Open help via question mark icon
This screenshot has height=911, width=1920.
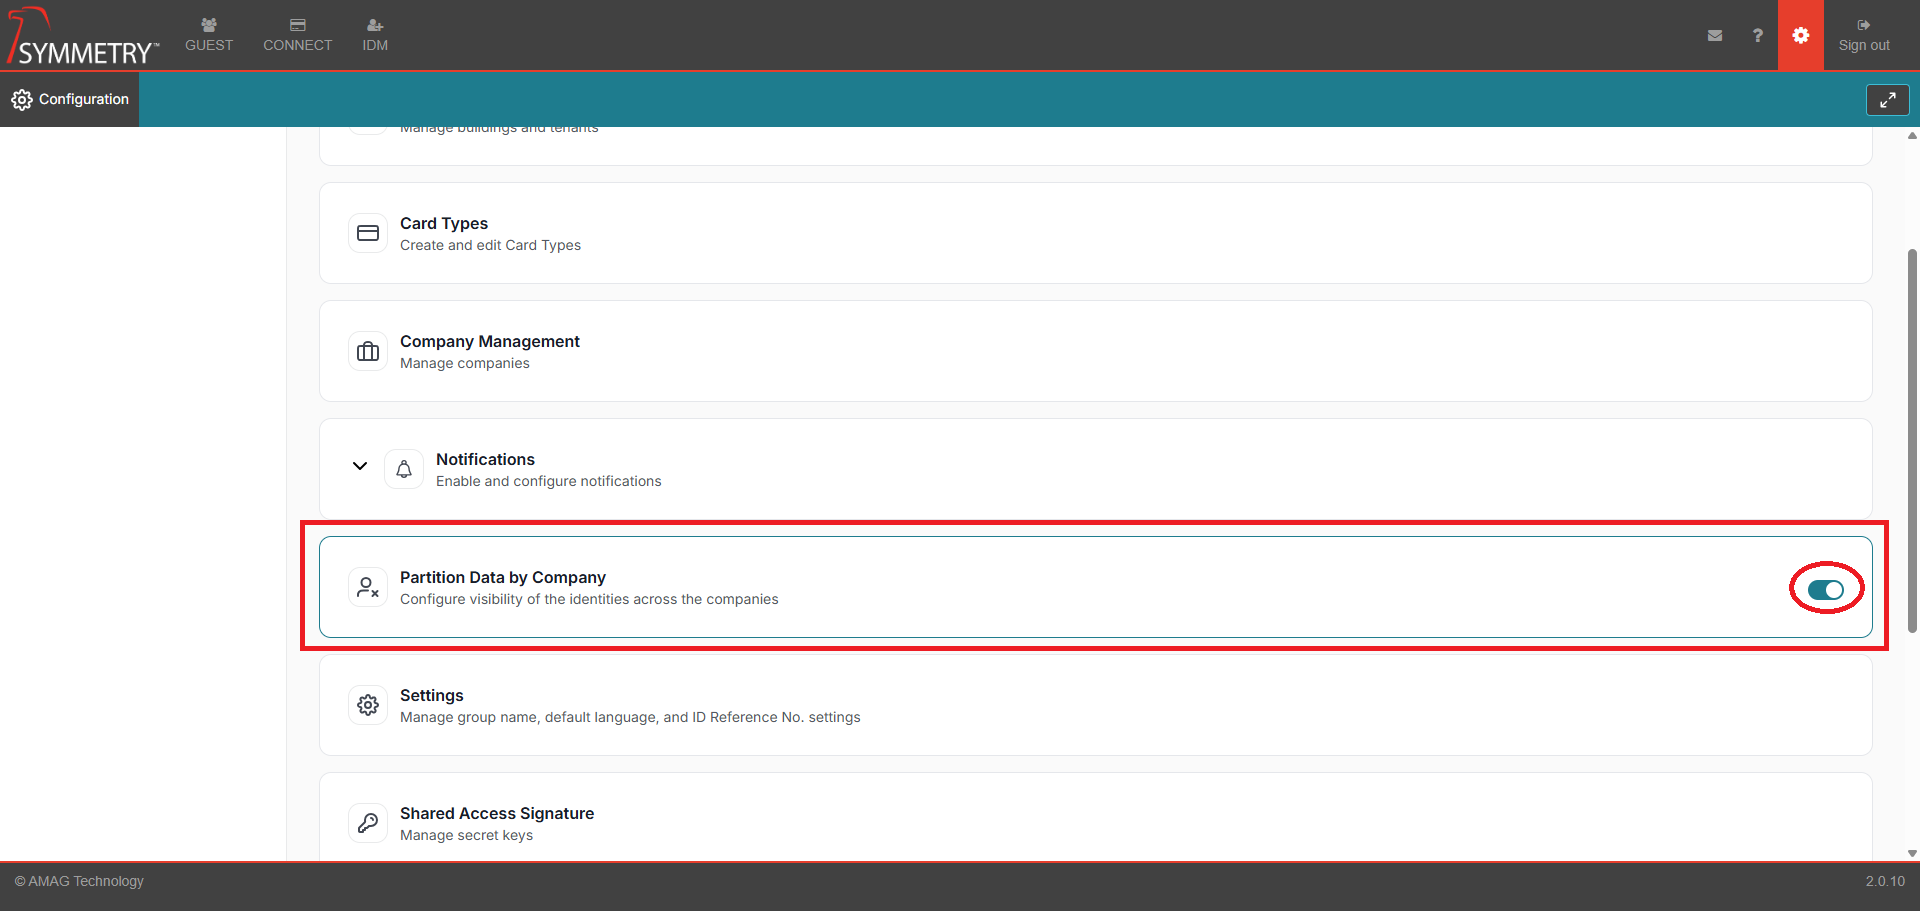[1757, 36]
